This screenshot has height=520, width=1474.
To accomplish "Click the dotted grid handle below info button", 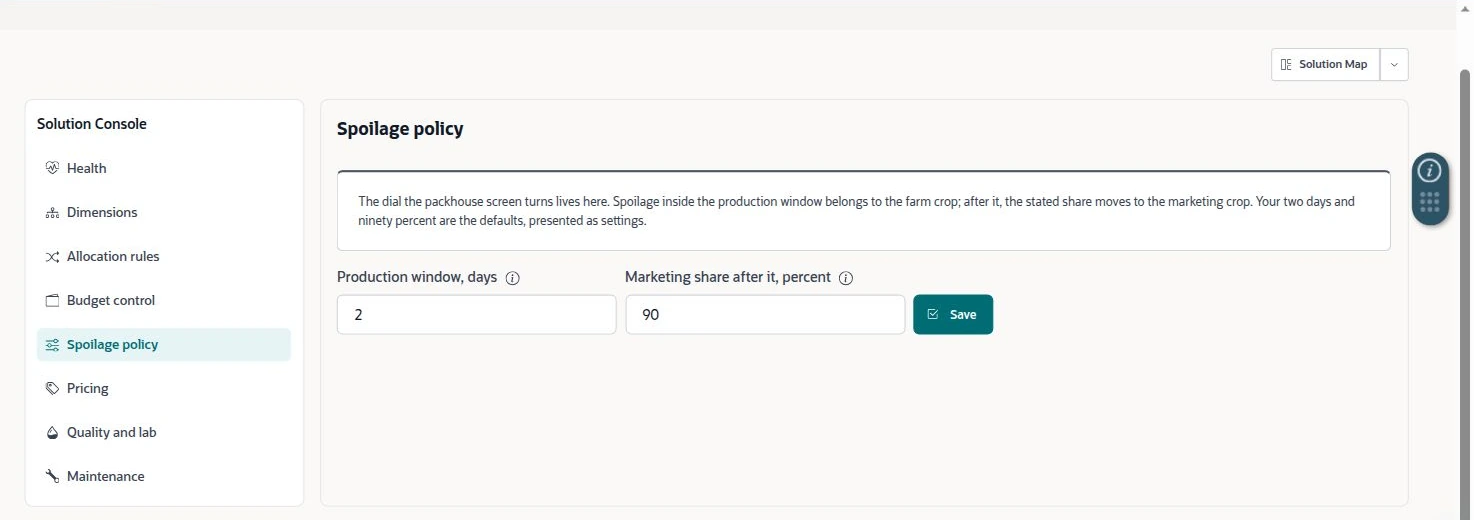I will (1430, 202).
